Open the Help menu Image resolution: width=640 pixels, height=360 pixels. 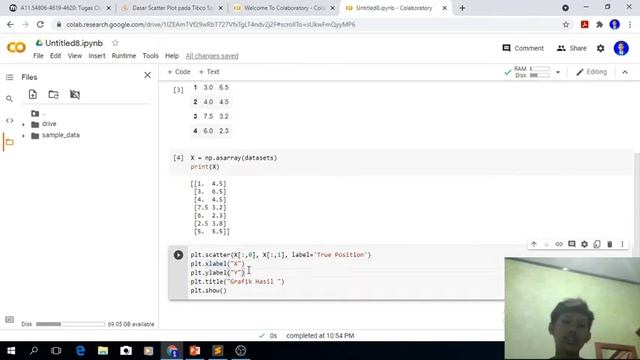172,56
